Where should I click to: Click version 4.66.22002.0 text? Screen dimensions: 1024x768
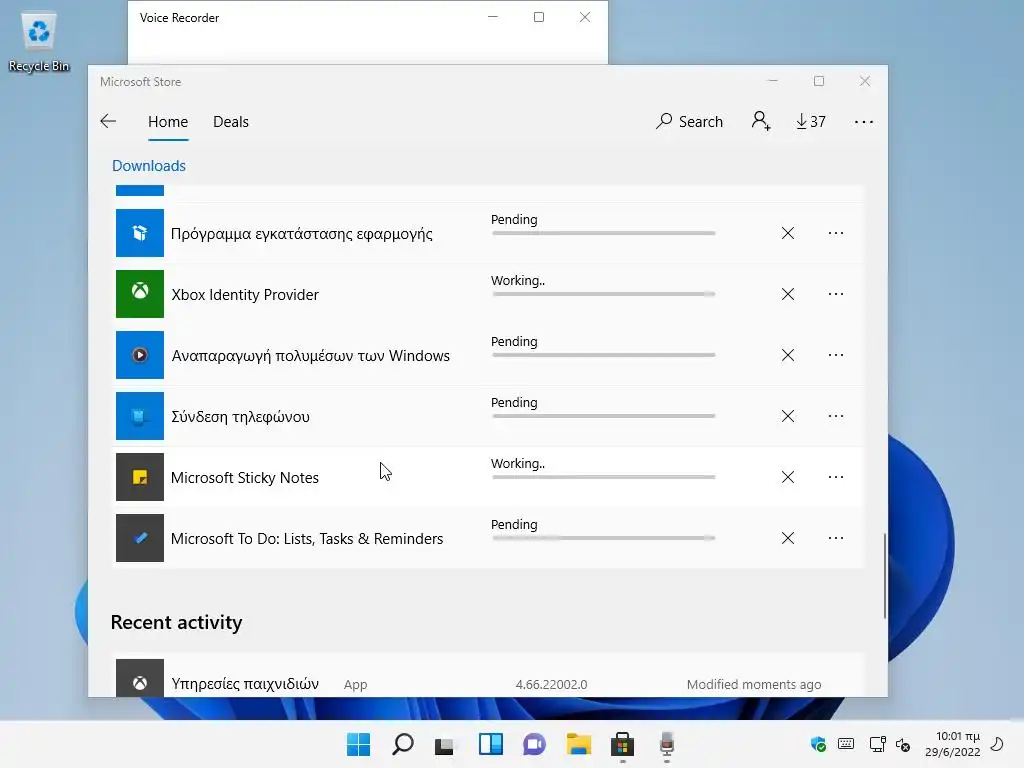(551, 684)
